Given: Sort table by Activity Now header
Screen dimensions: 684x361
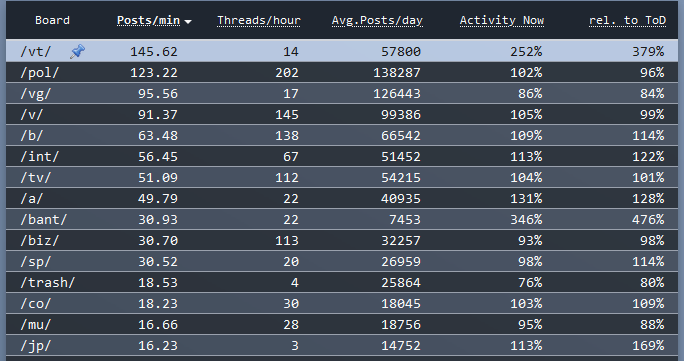Looking at the screenshot, I should [x=502, y=20].
